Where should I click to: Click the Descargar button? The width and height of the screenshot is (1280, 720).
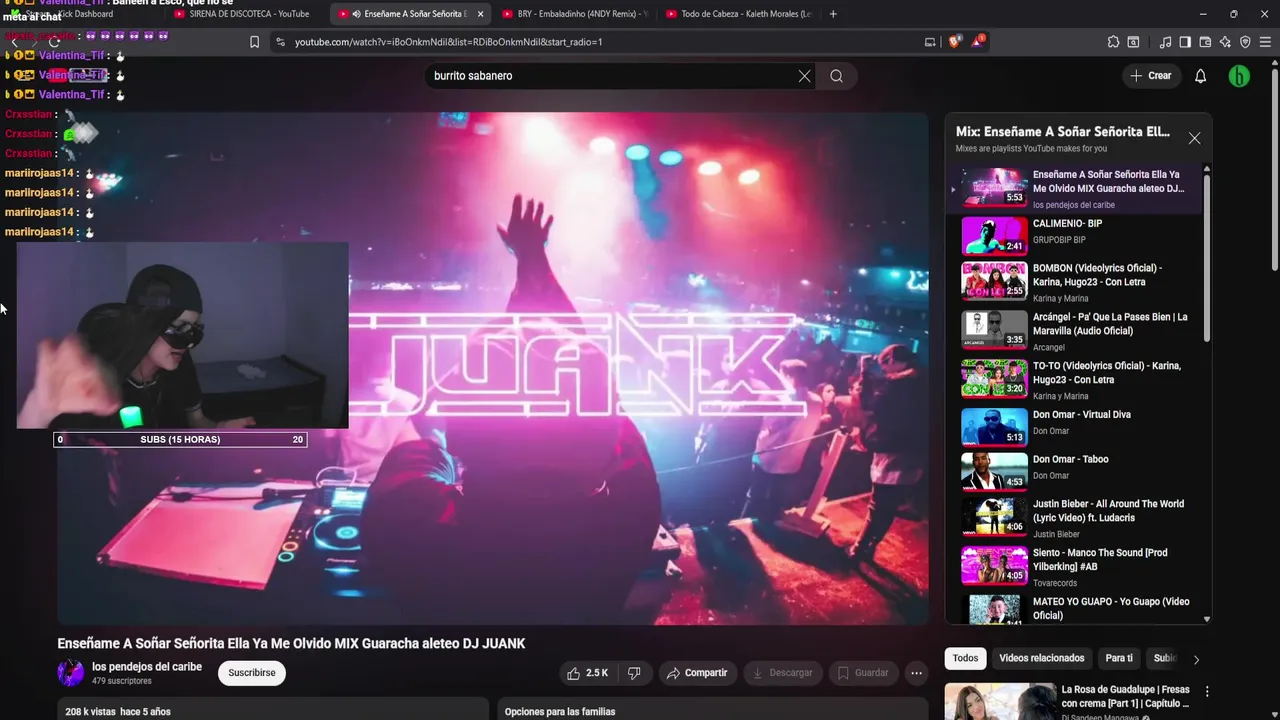(x=782, y=673)
